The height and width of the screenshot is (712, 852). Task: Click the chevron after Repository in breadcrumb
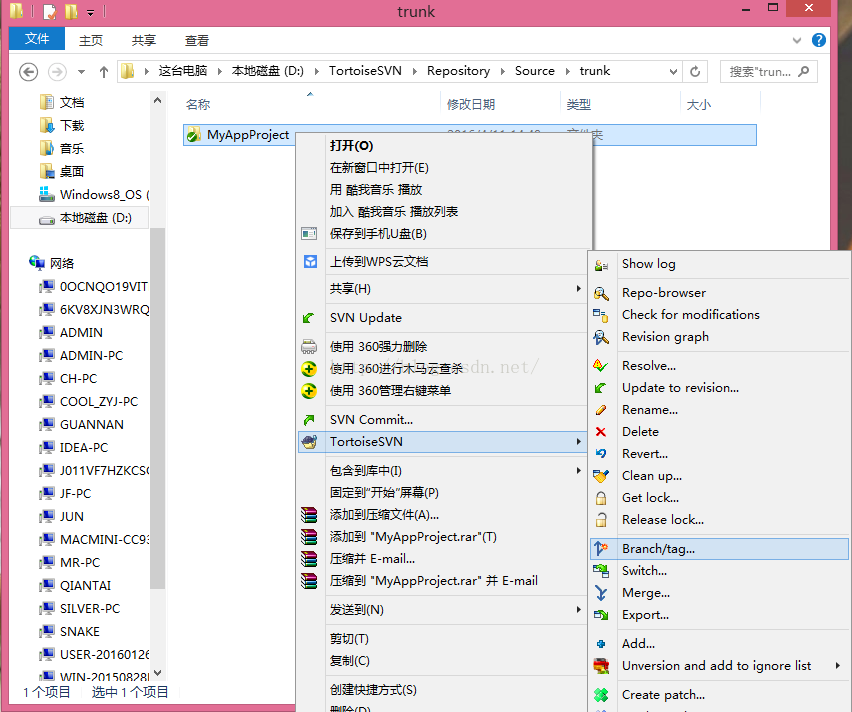pos(503,71)
